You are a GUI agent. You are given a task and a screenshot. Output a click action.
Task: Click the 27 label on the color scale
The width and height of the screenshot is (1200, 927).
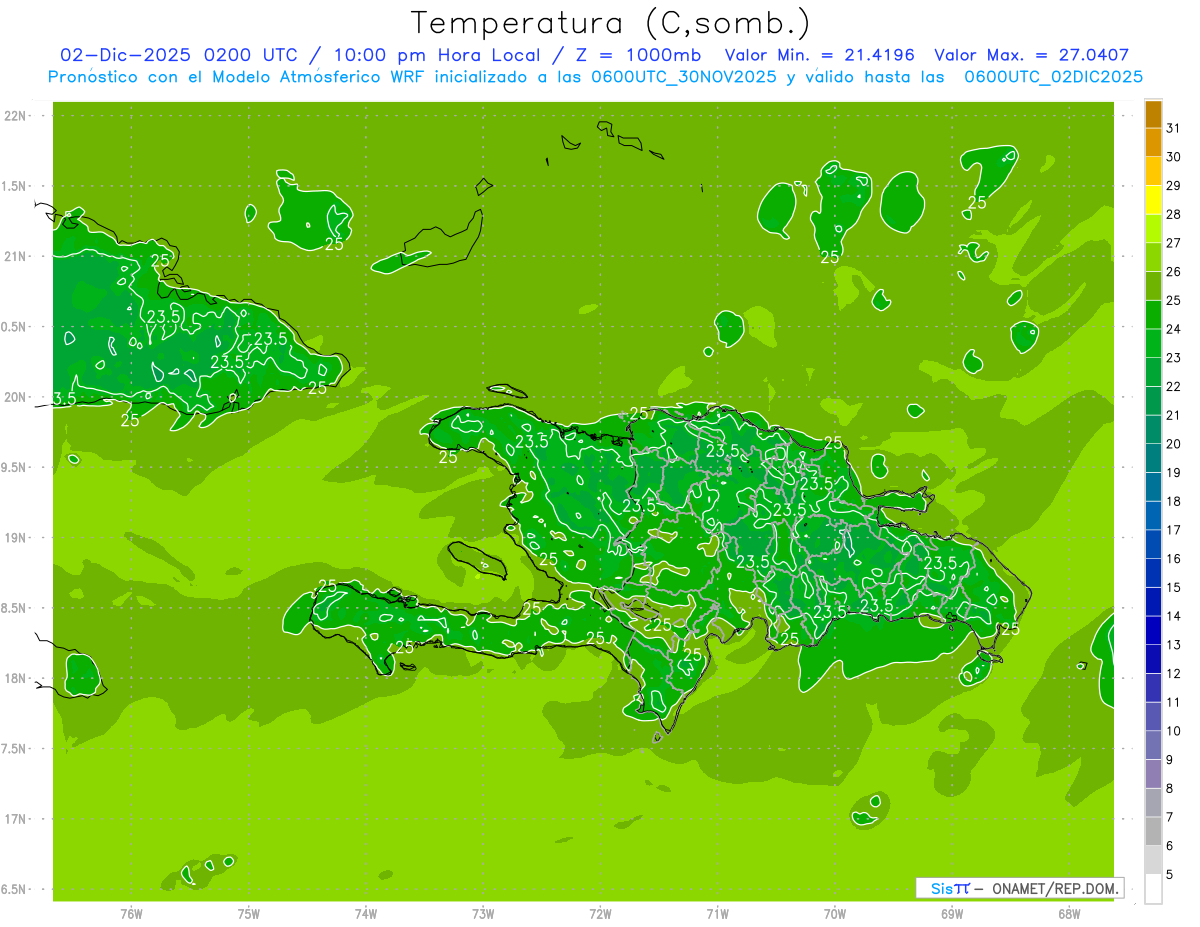click(x=1173, y=243)
